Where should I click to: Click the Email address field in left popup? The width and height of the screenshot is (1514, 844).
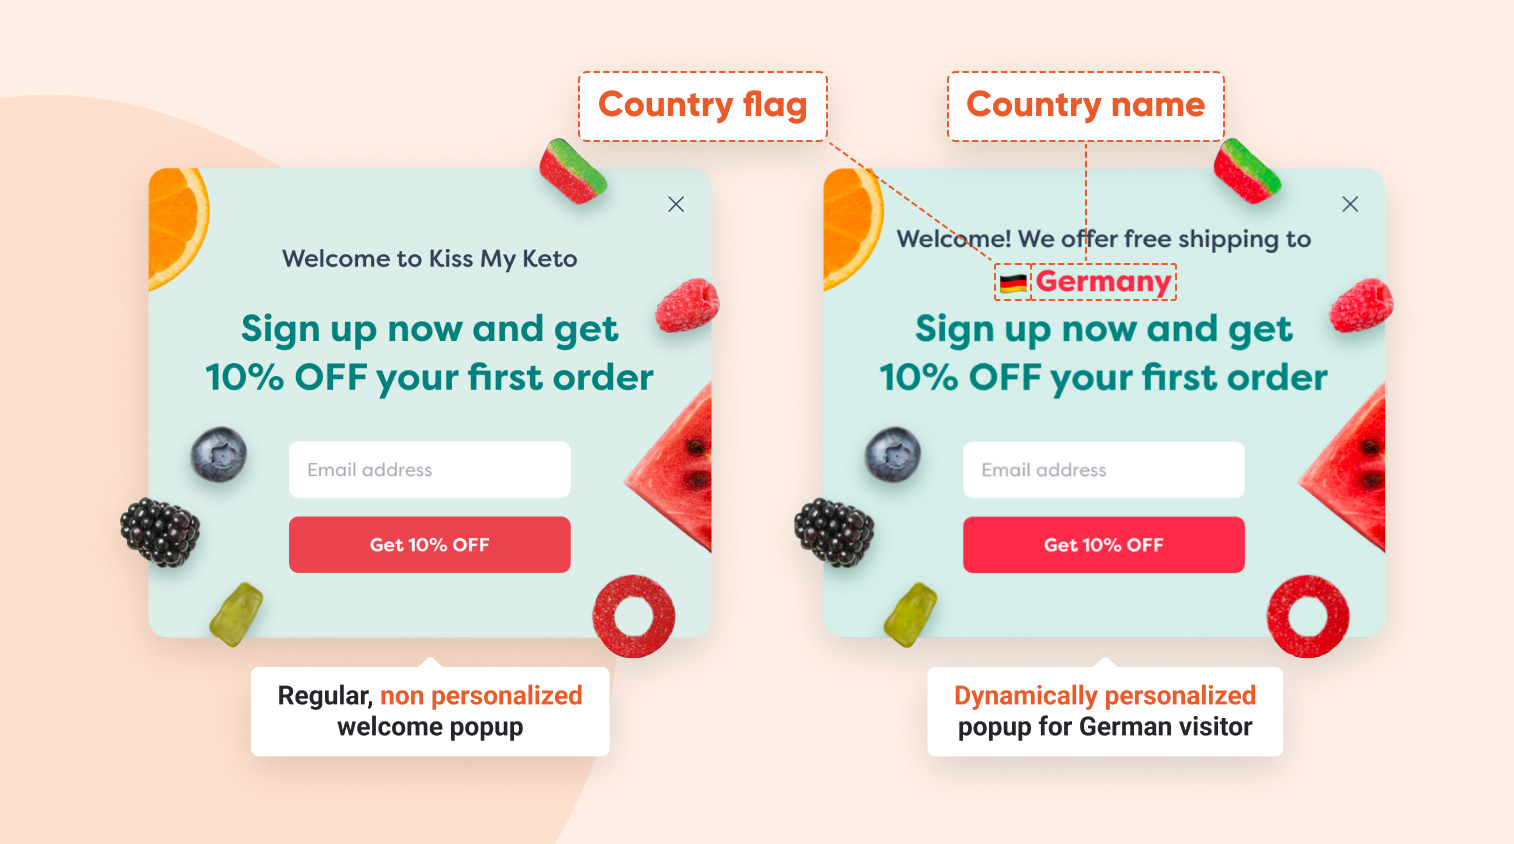click(x=430, y=469)
